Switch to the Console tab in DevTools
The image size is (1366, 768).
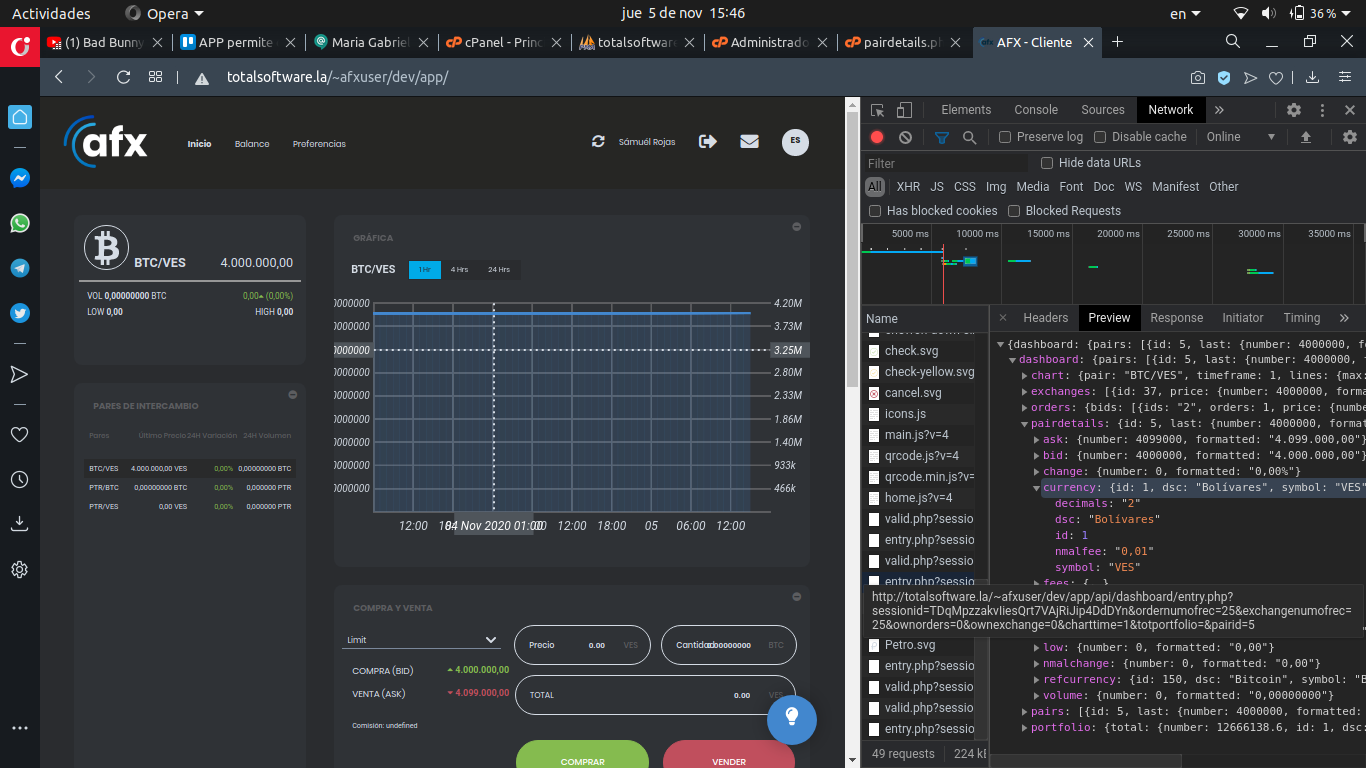[1035, 110]
